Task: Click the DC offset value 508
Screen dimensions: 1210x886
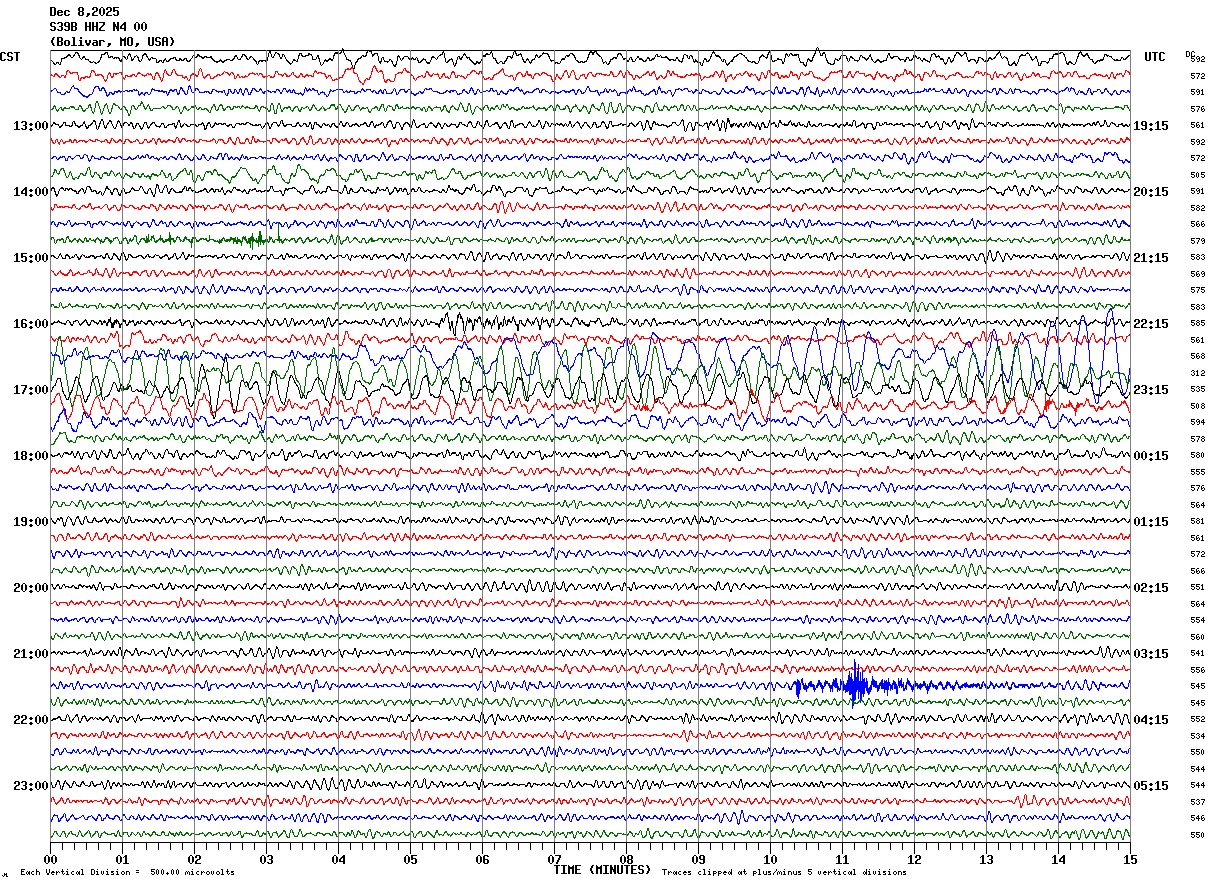Action: 1197,406
